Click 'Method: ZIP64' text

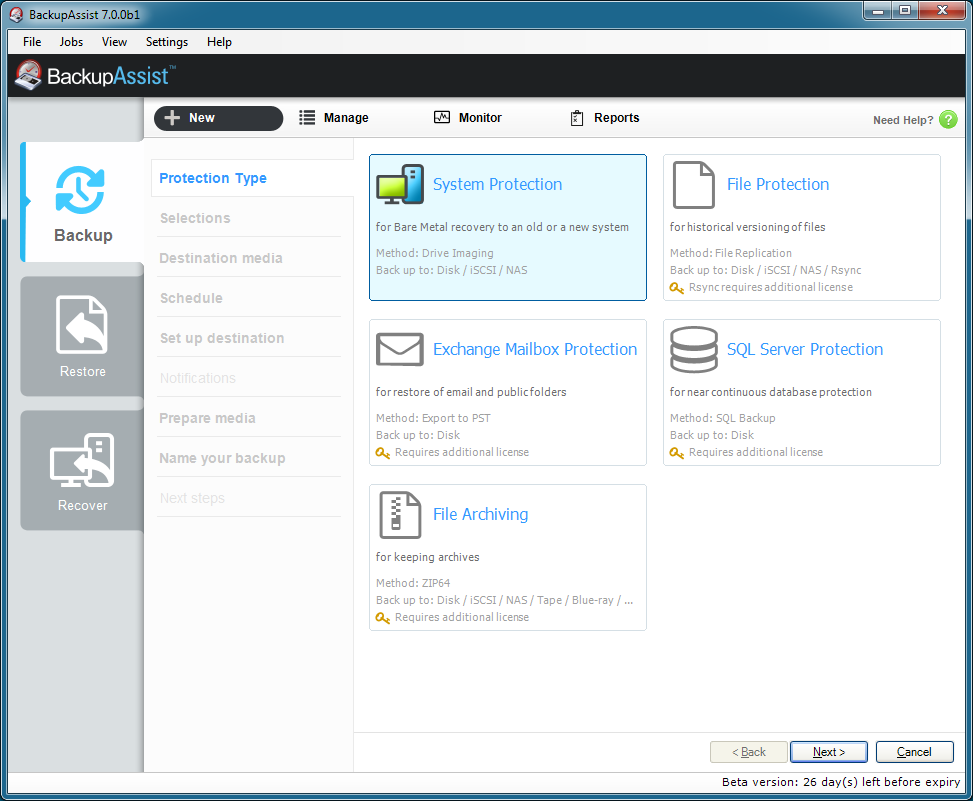413,583
